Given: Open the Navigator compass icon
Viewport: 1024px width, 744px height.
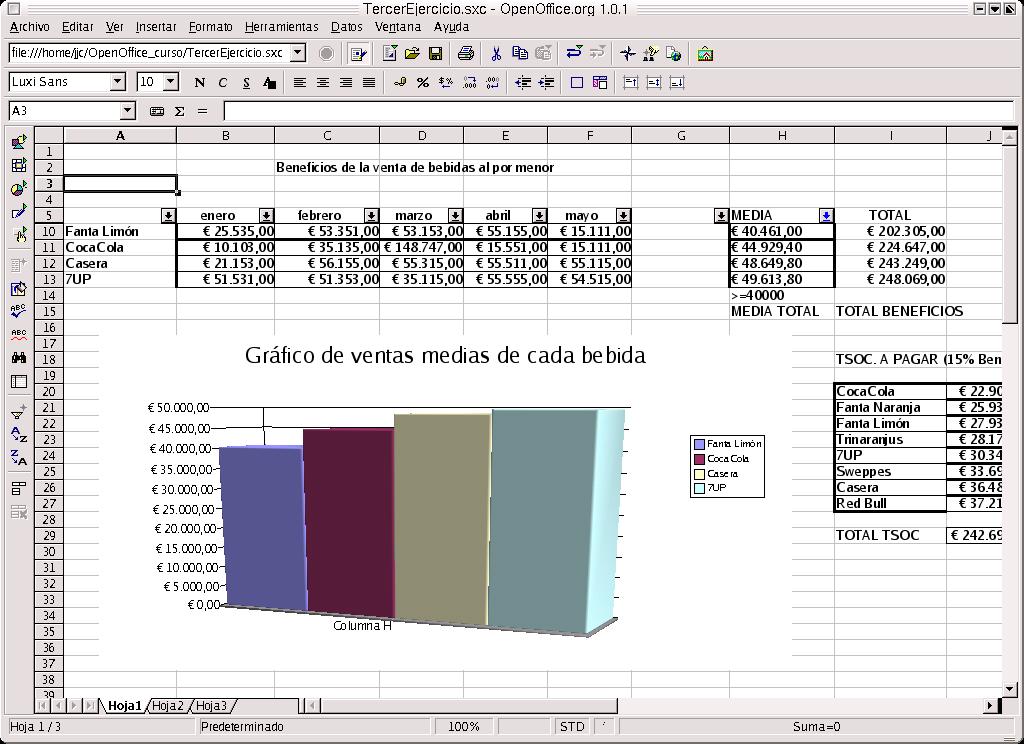Looking at the screenshot, I should (628, 54).
